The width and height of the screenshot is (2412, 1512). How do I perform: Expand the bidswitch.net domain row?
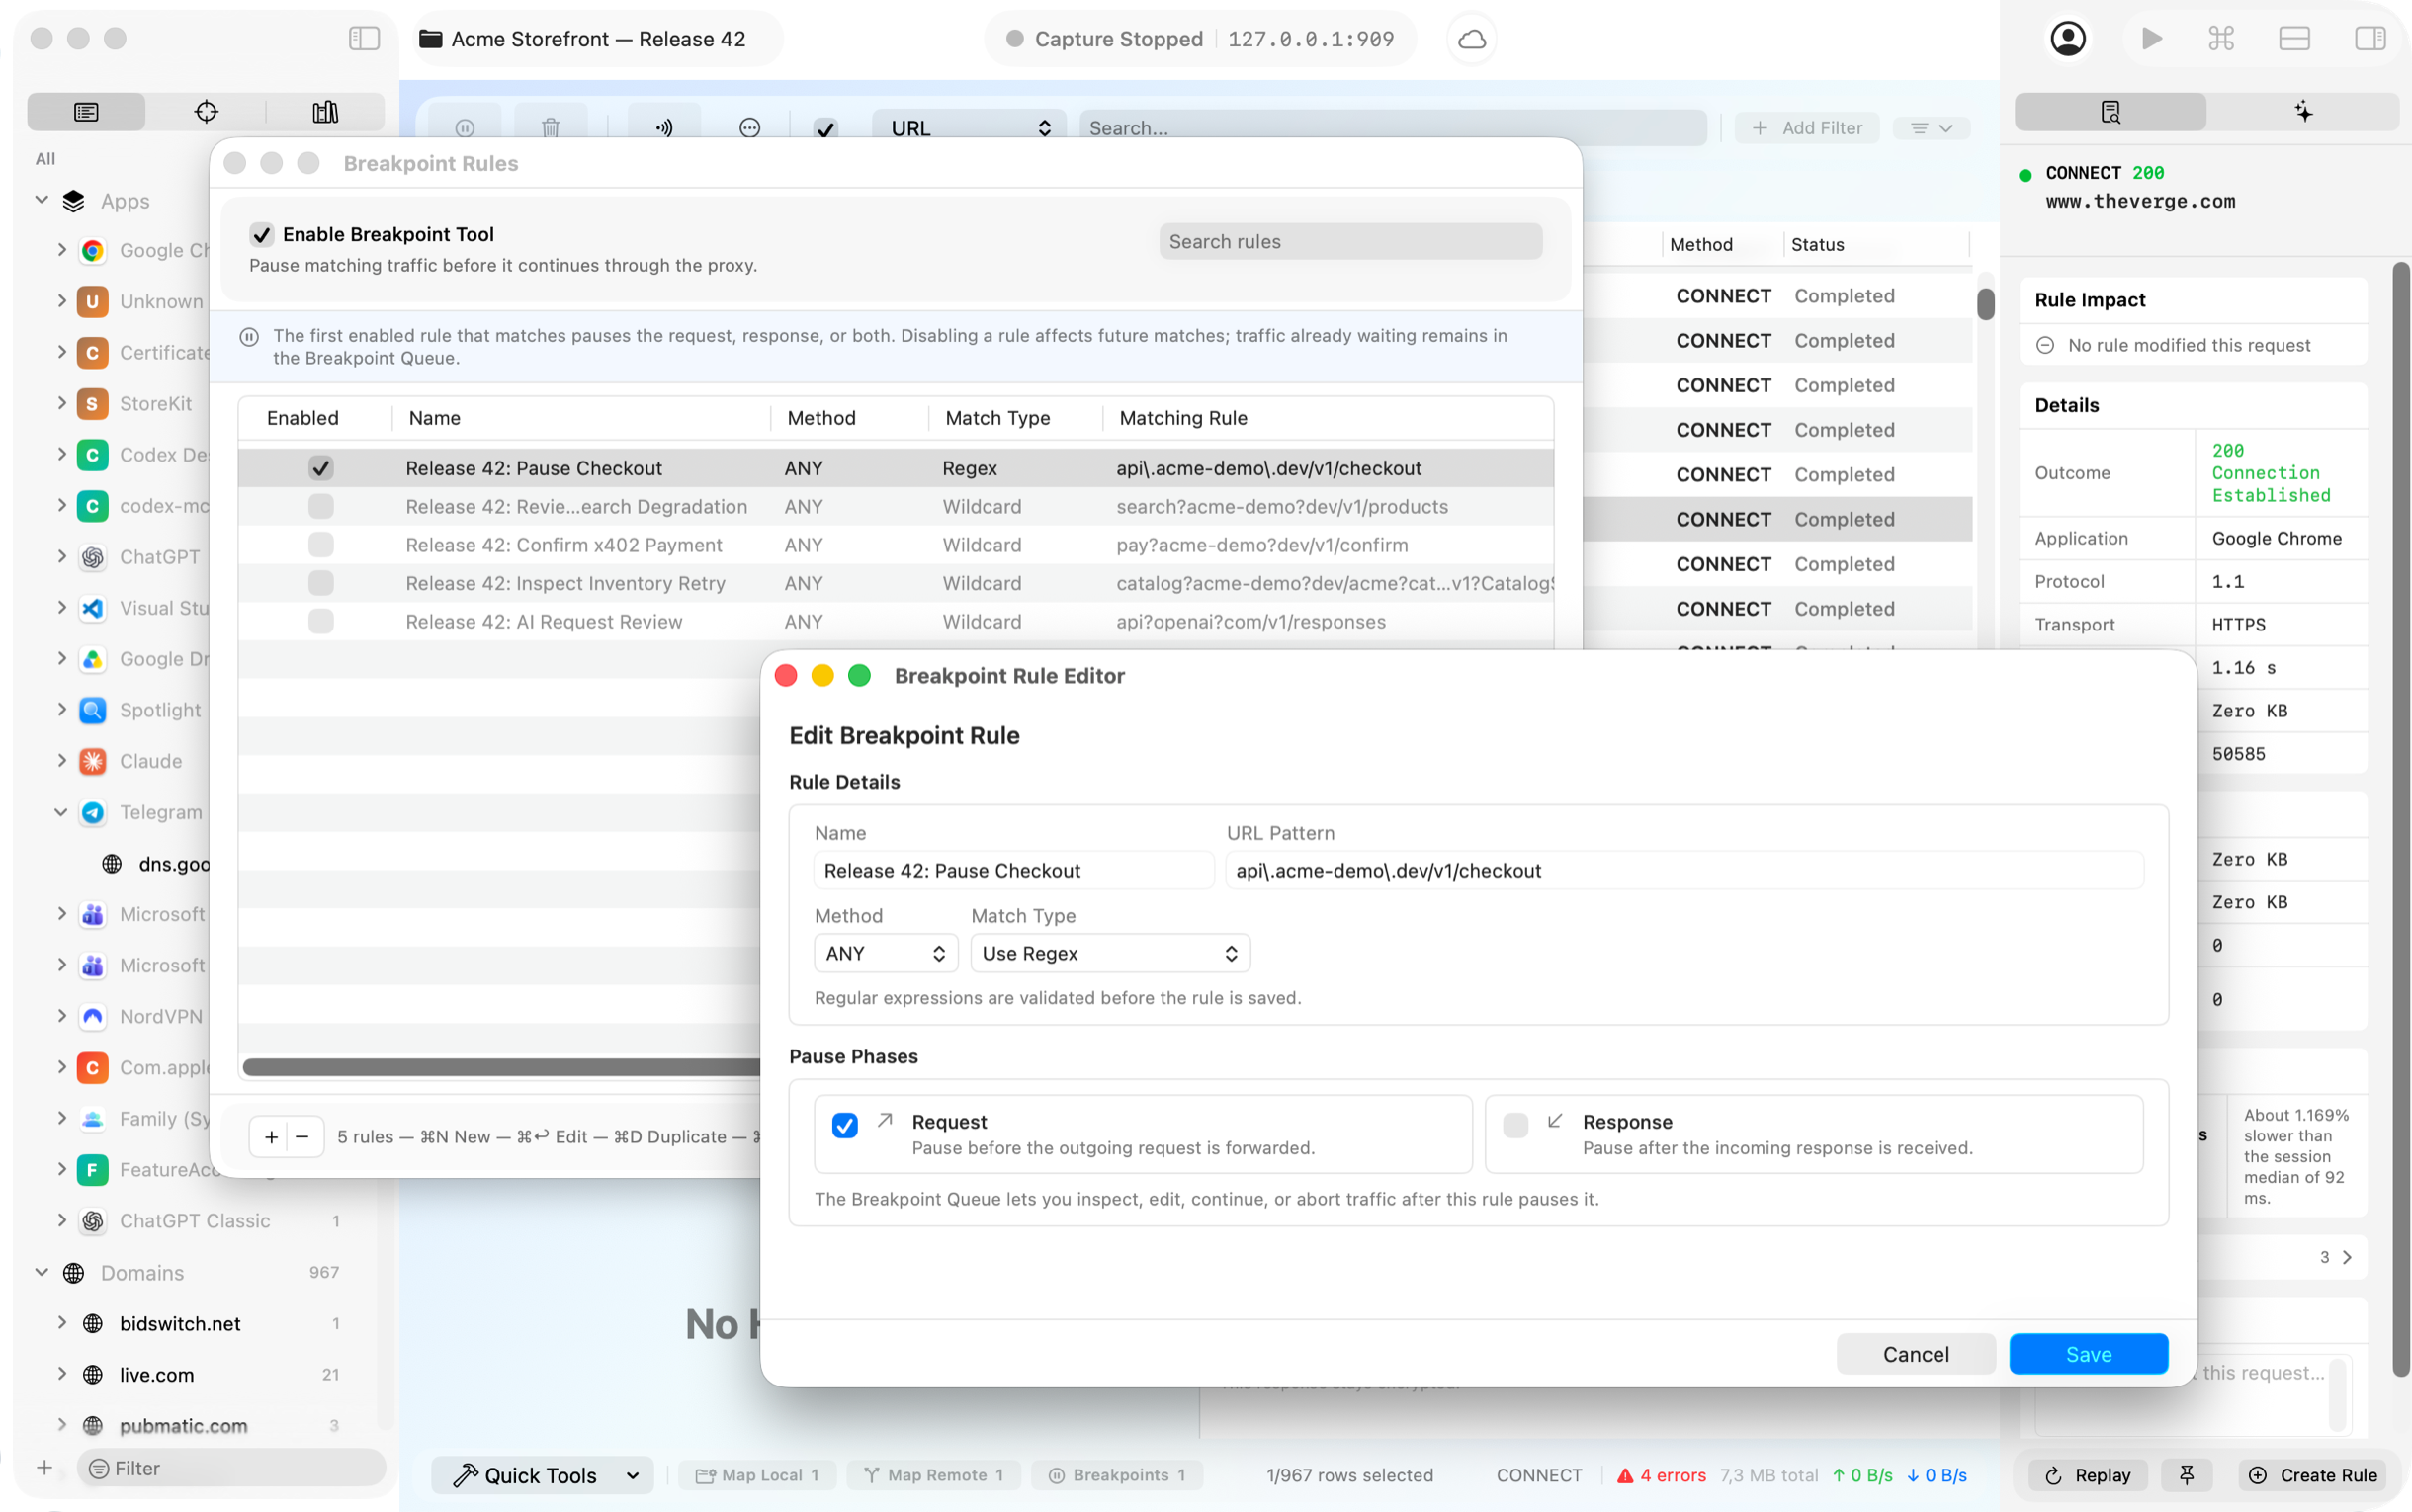pos(62,1323)
